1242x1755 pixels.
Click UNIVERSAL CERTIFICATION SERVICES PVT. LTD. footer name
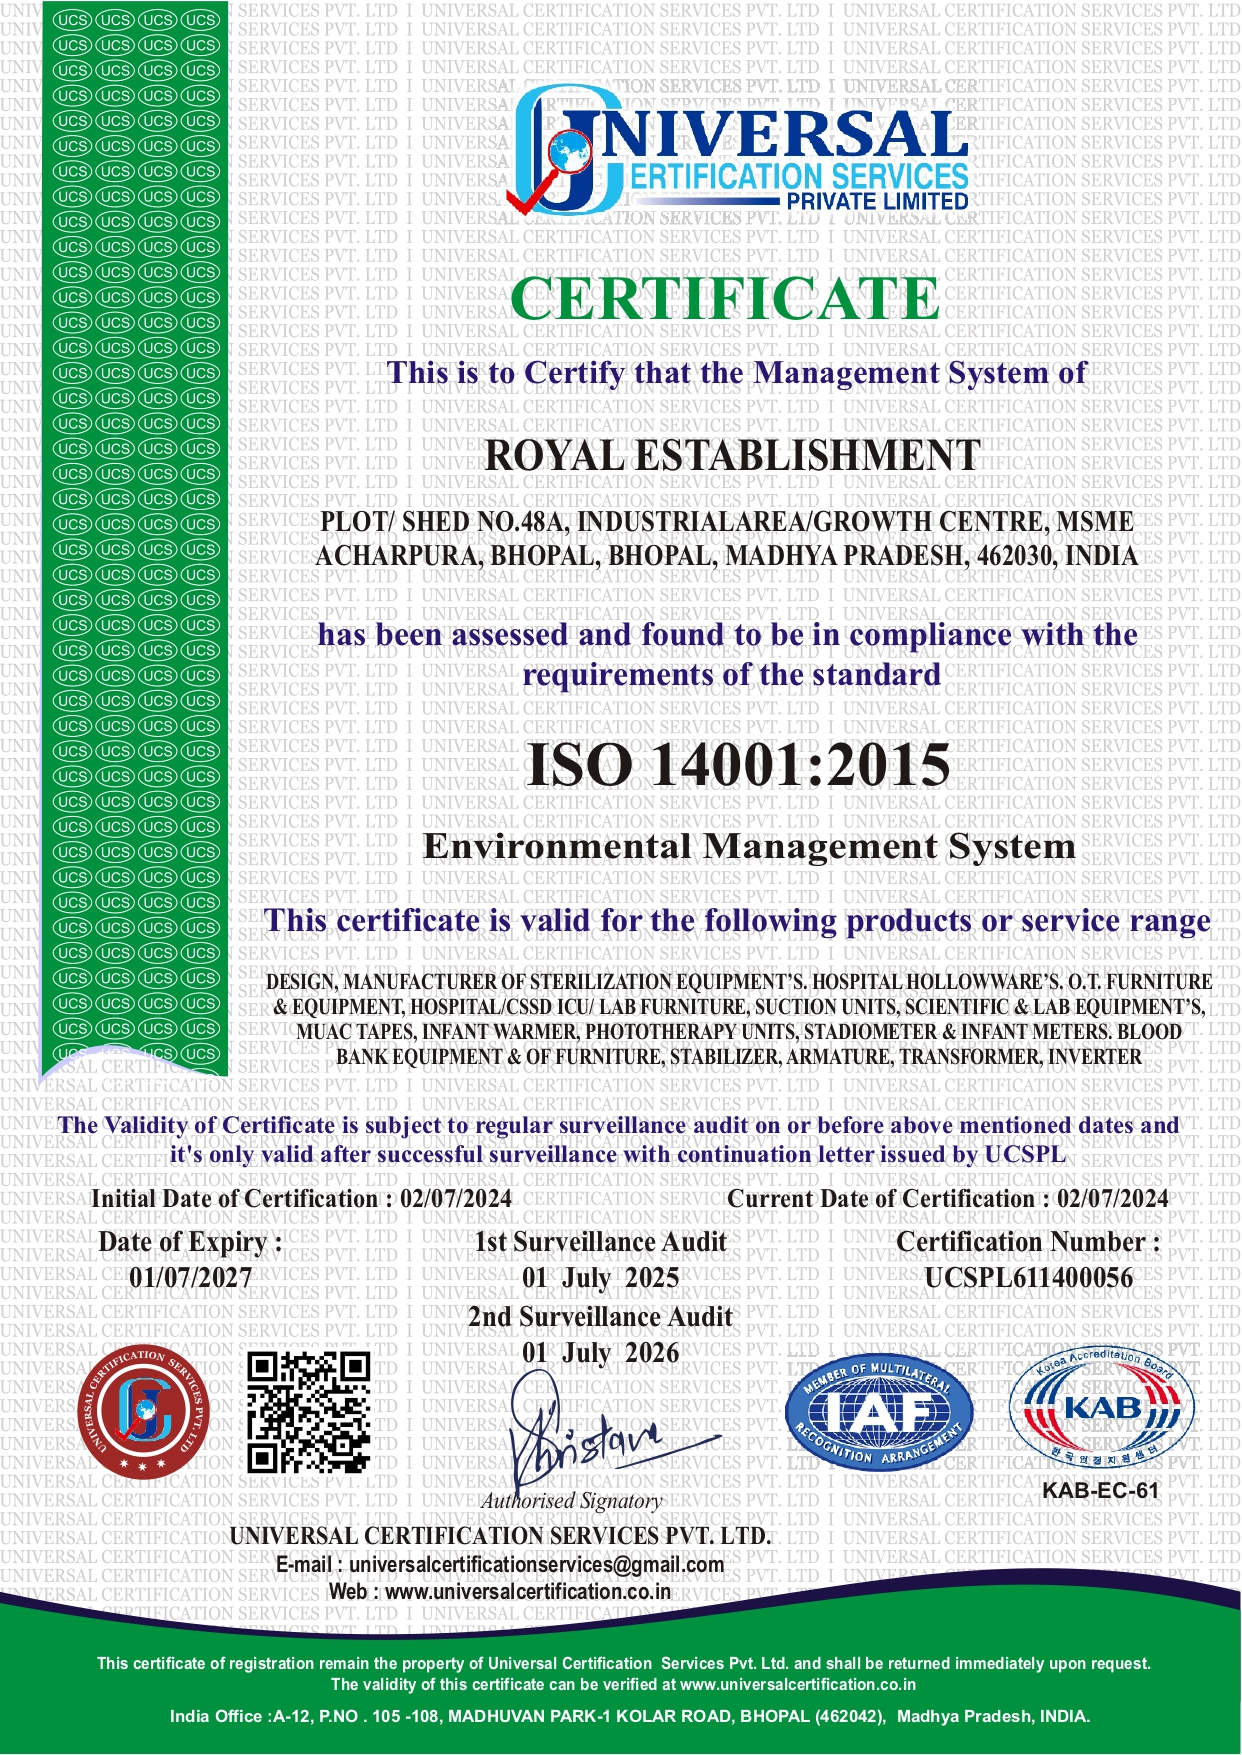coord(501,1536)
